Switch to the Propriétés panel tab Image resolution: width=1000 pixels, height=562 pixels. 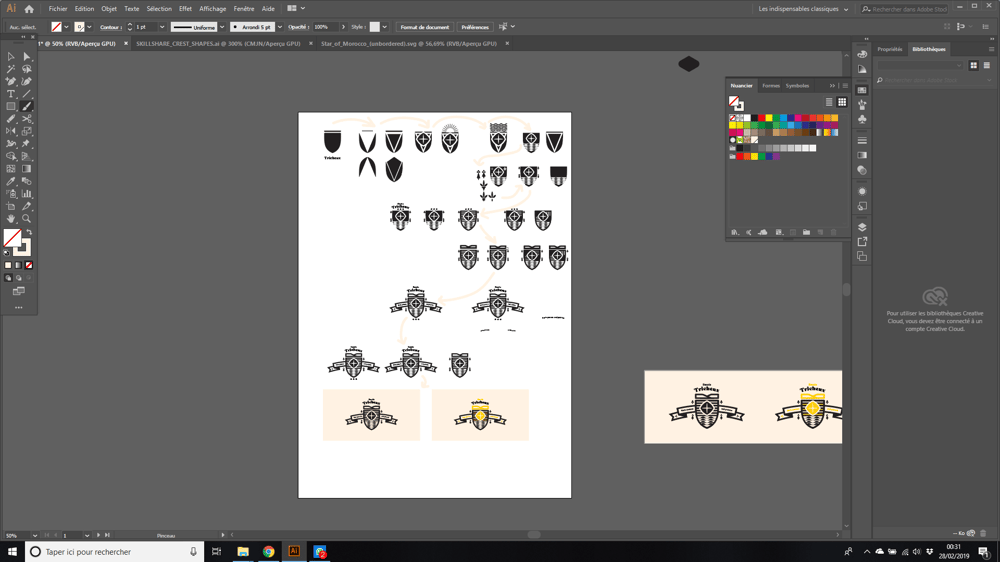[x=889, y=49]
